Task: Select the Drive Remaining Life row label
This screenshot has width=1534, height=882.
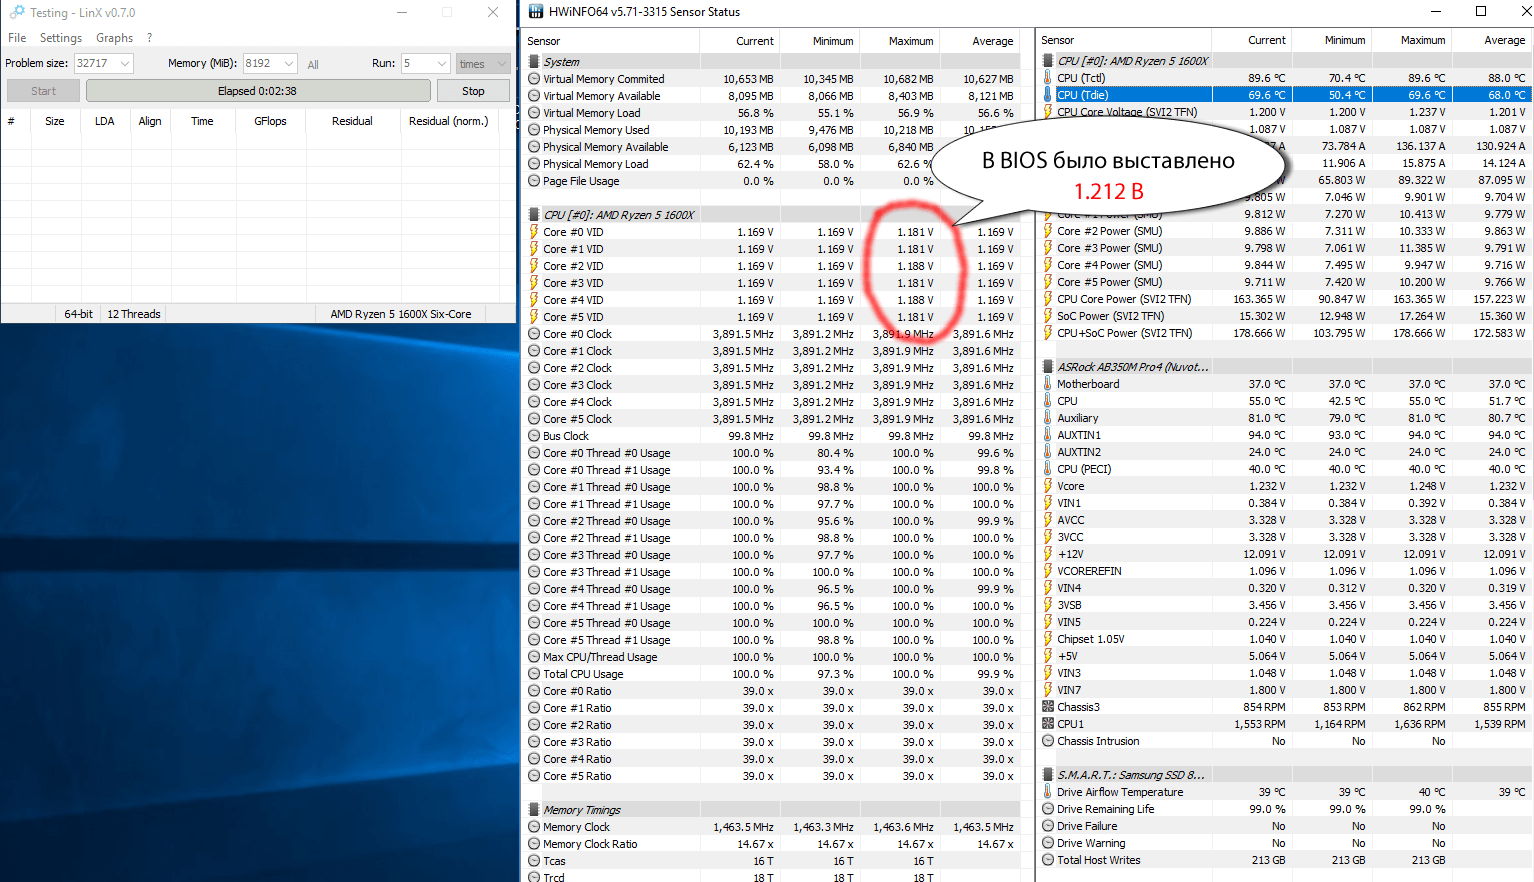Action: [1106, 809]
